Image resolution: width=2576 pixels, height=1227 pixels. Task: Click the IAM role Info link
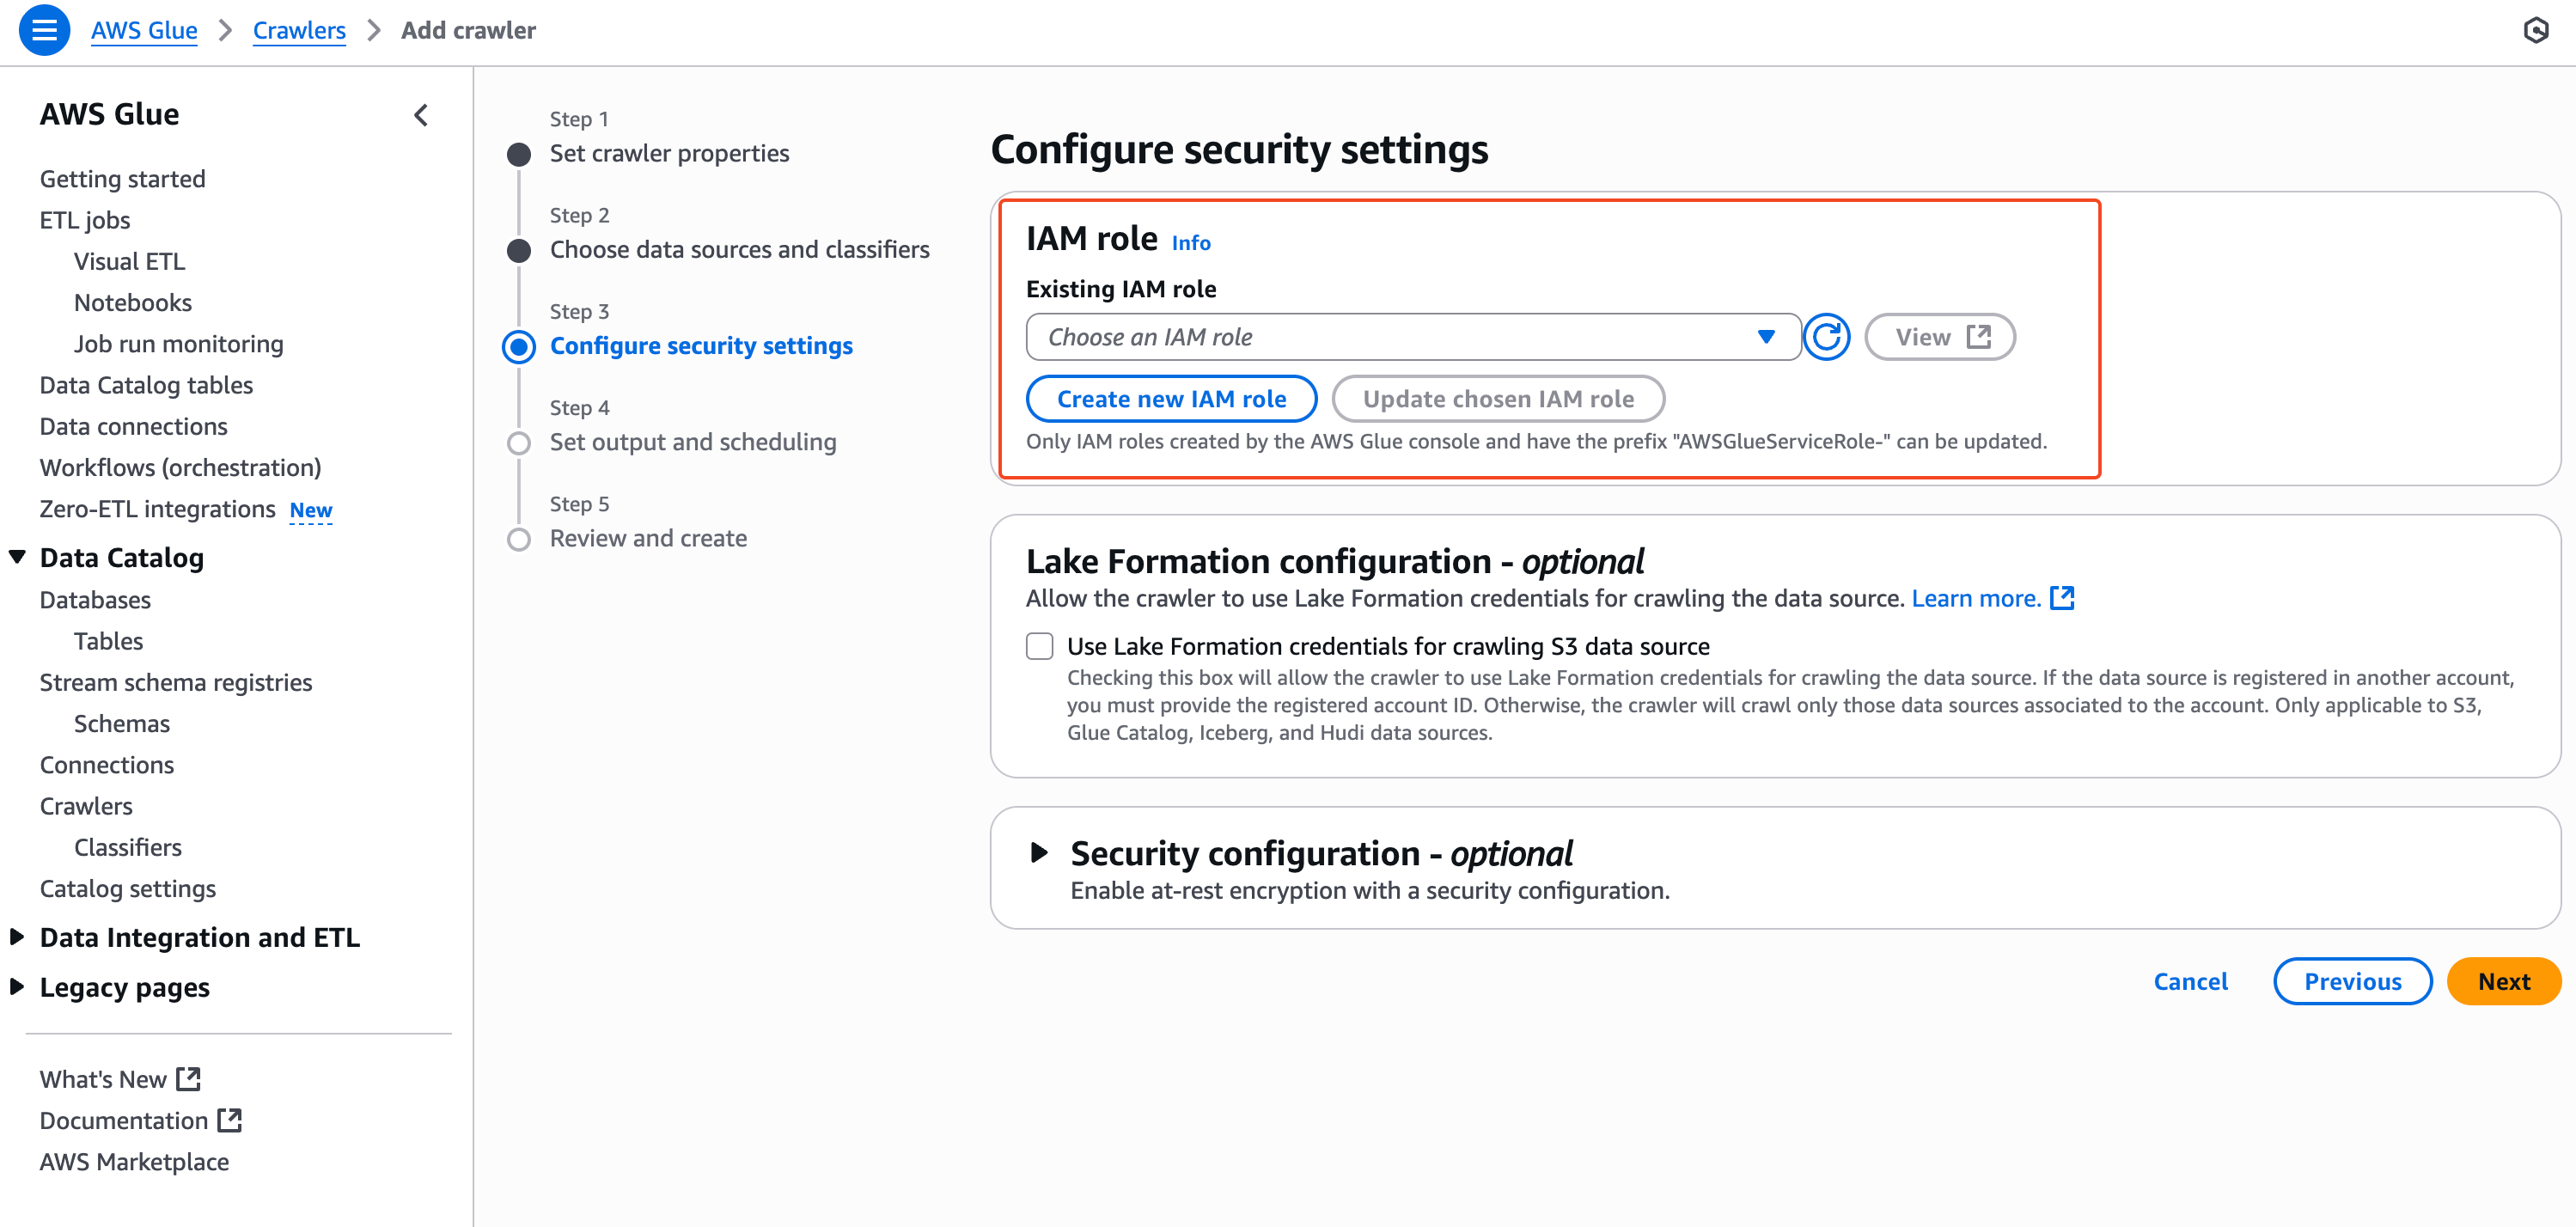click(x=1190, y=243)
